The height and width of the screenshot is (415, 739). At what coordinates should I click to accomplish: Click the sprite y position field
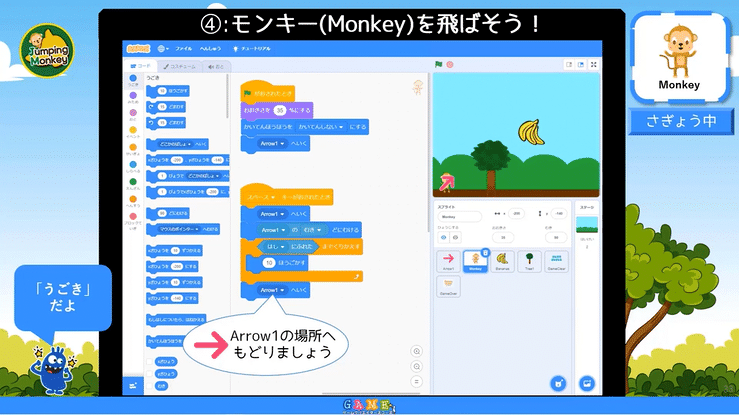click(x=558, y=213)
